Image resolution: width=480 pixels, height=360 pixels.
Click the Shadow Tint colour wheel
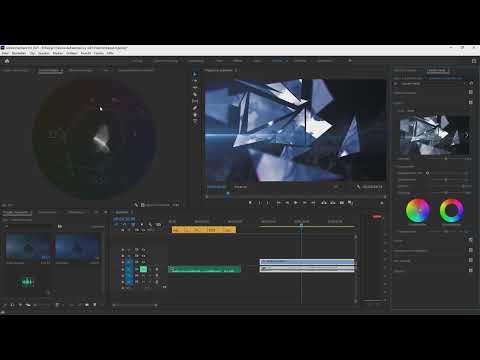point(418,210)
